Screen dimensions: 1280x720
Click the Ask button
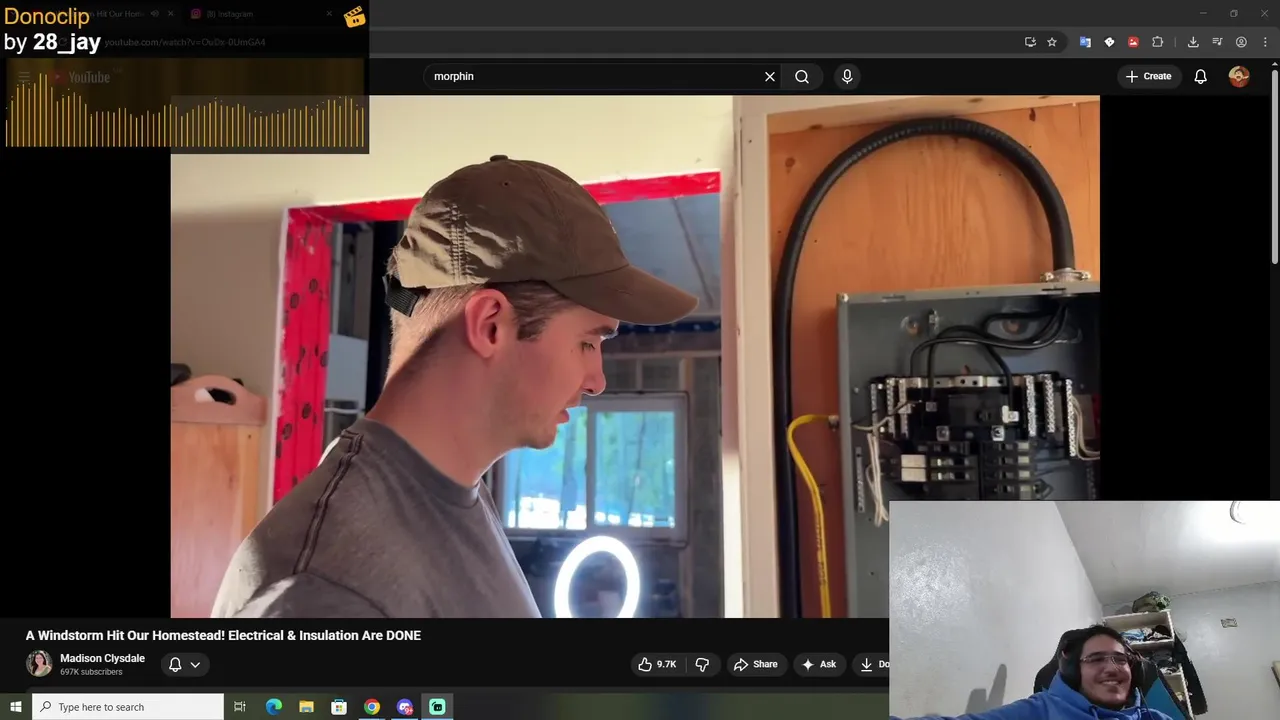819,664
